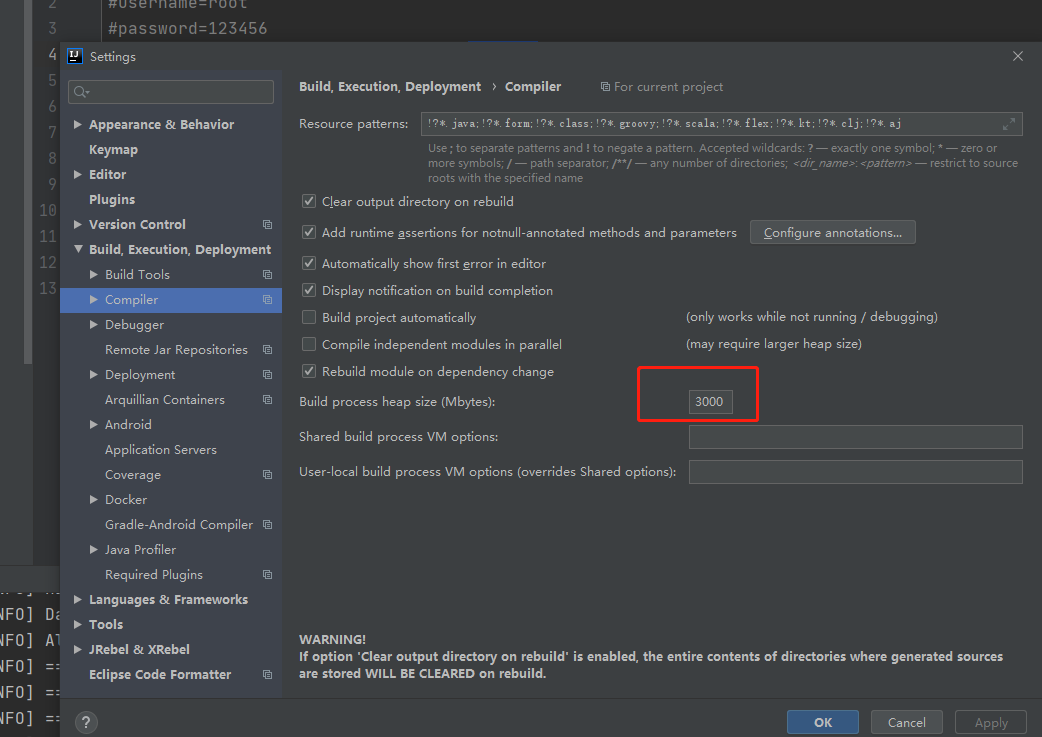
Task: Select Remote Jar Repositories item
Action: (x=176, y=350)
